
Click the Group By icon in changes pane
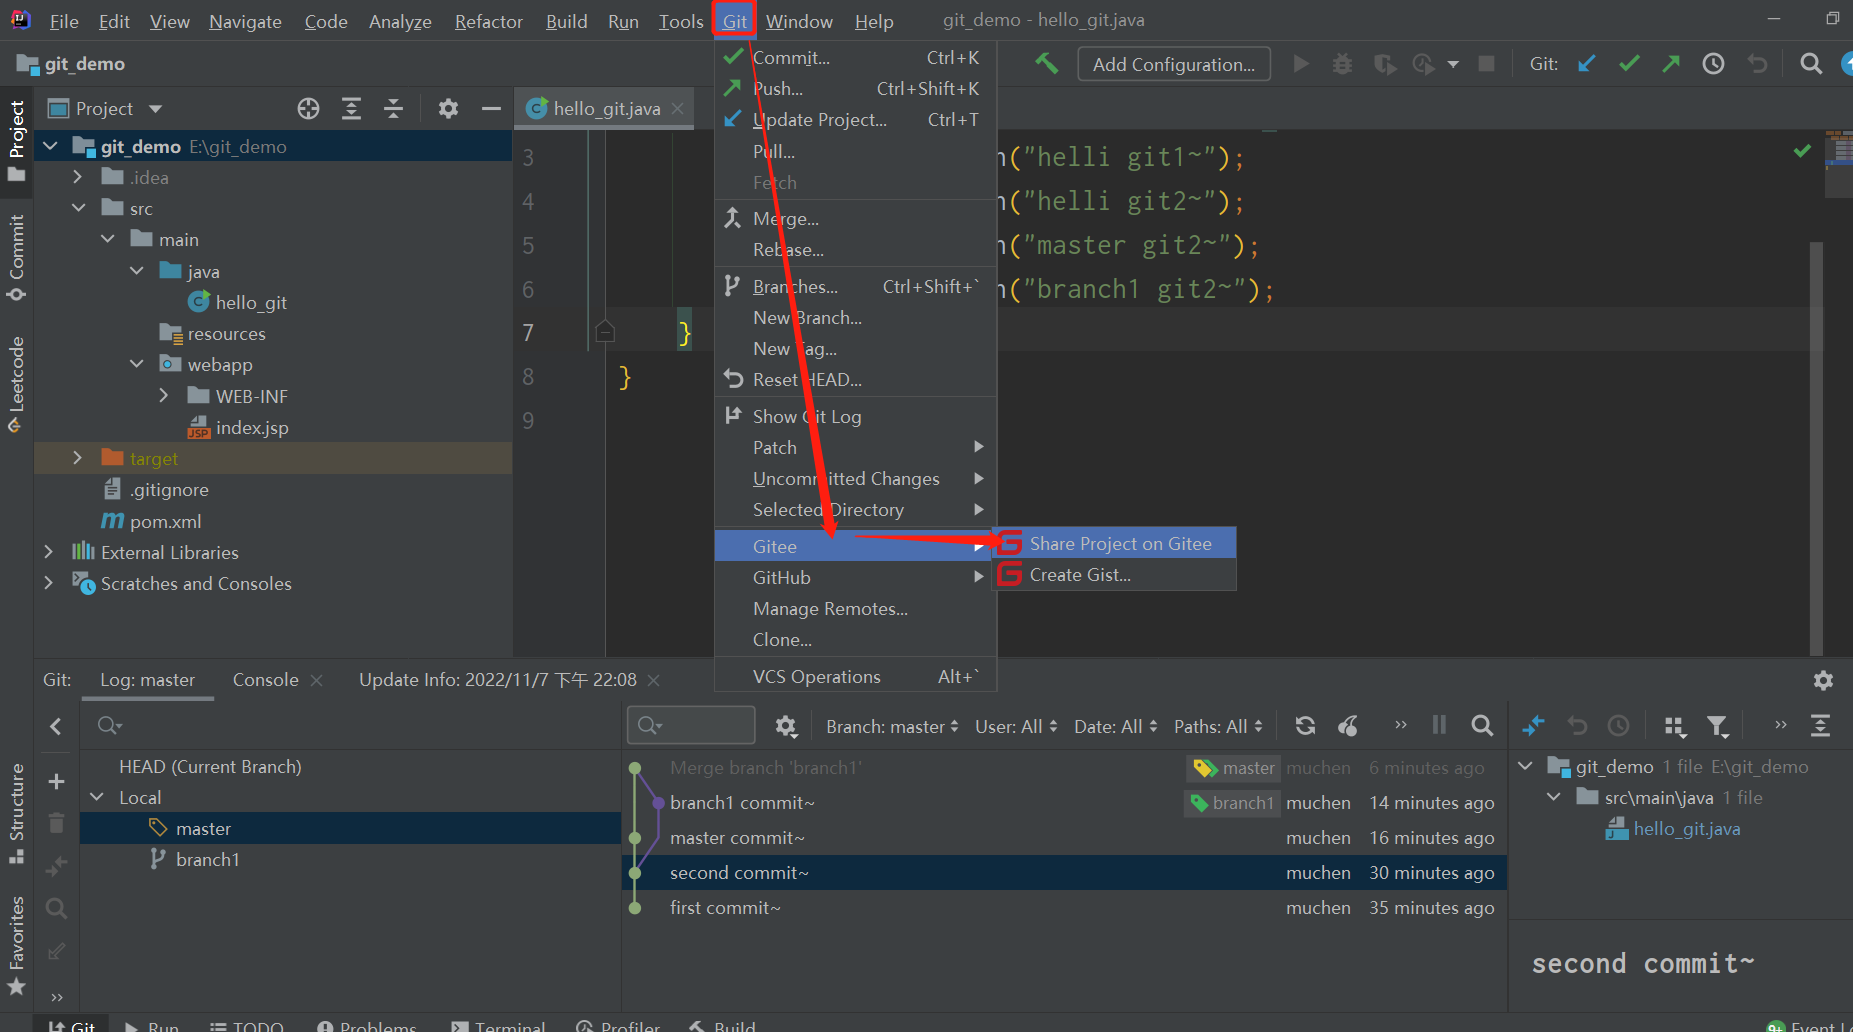[x=1675, y=726]
